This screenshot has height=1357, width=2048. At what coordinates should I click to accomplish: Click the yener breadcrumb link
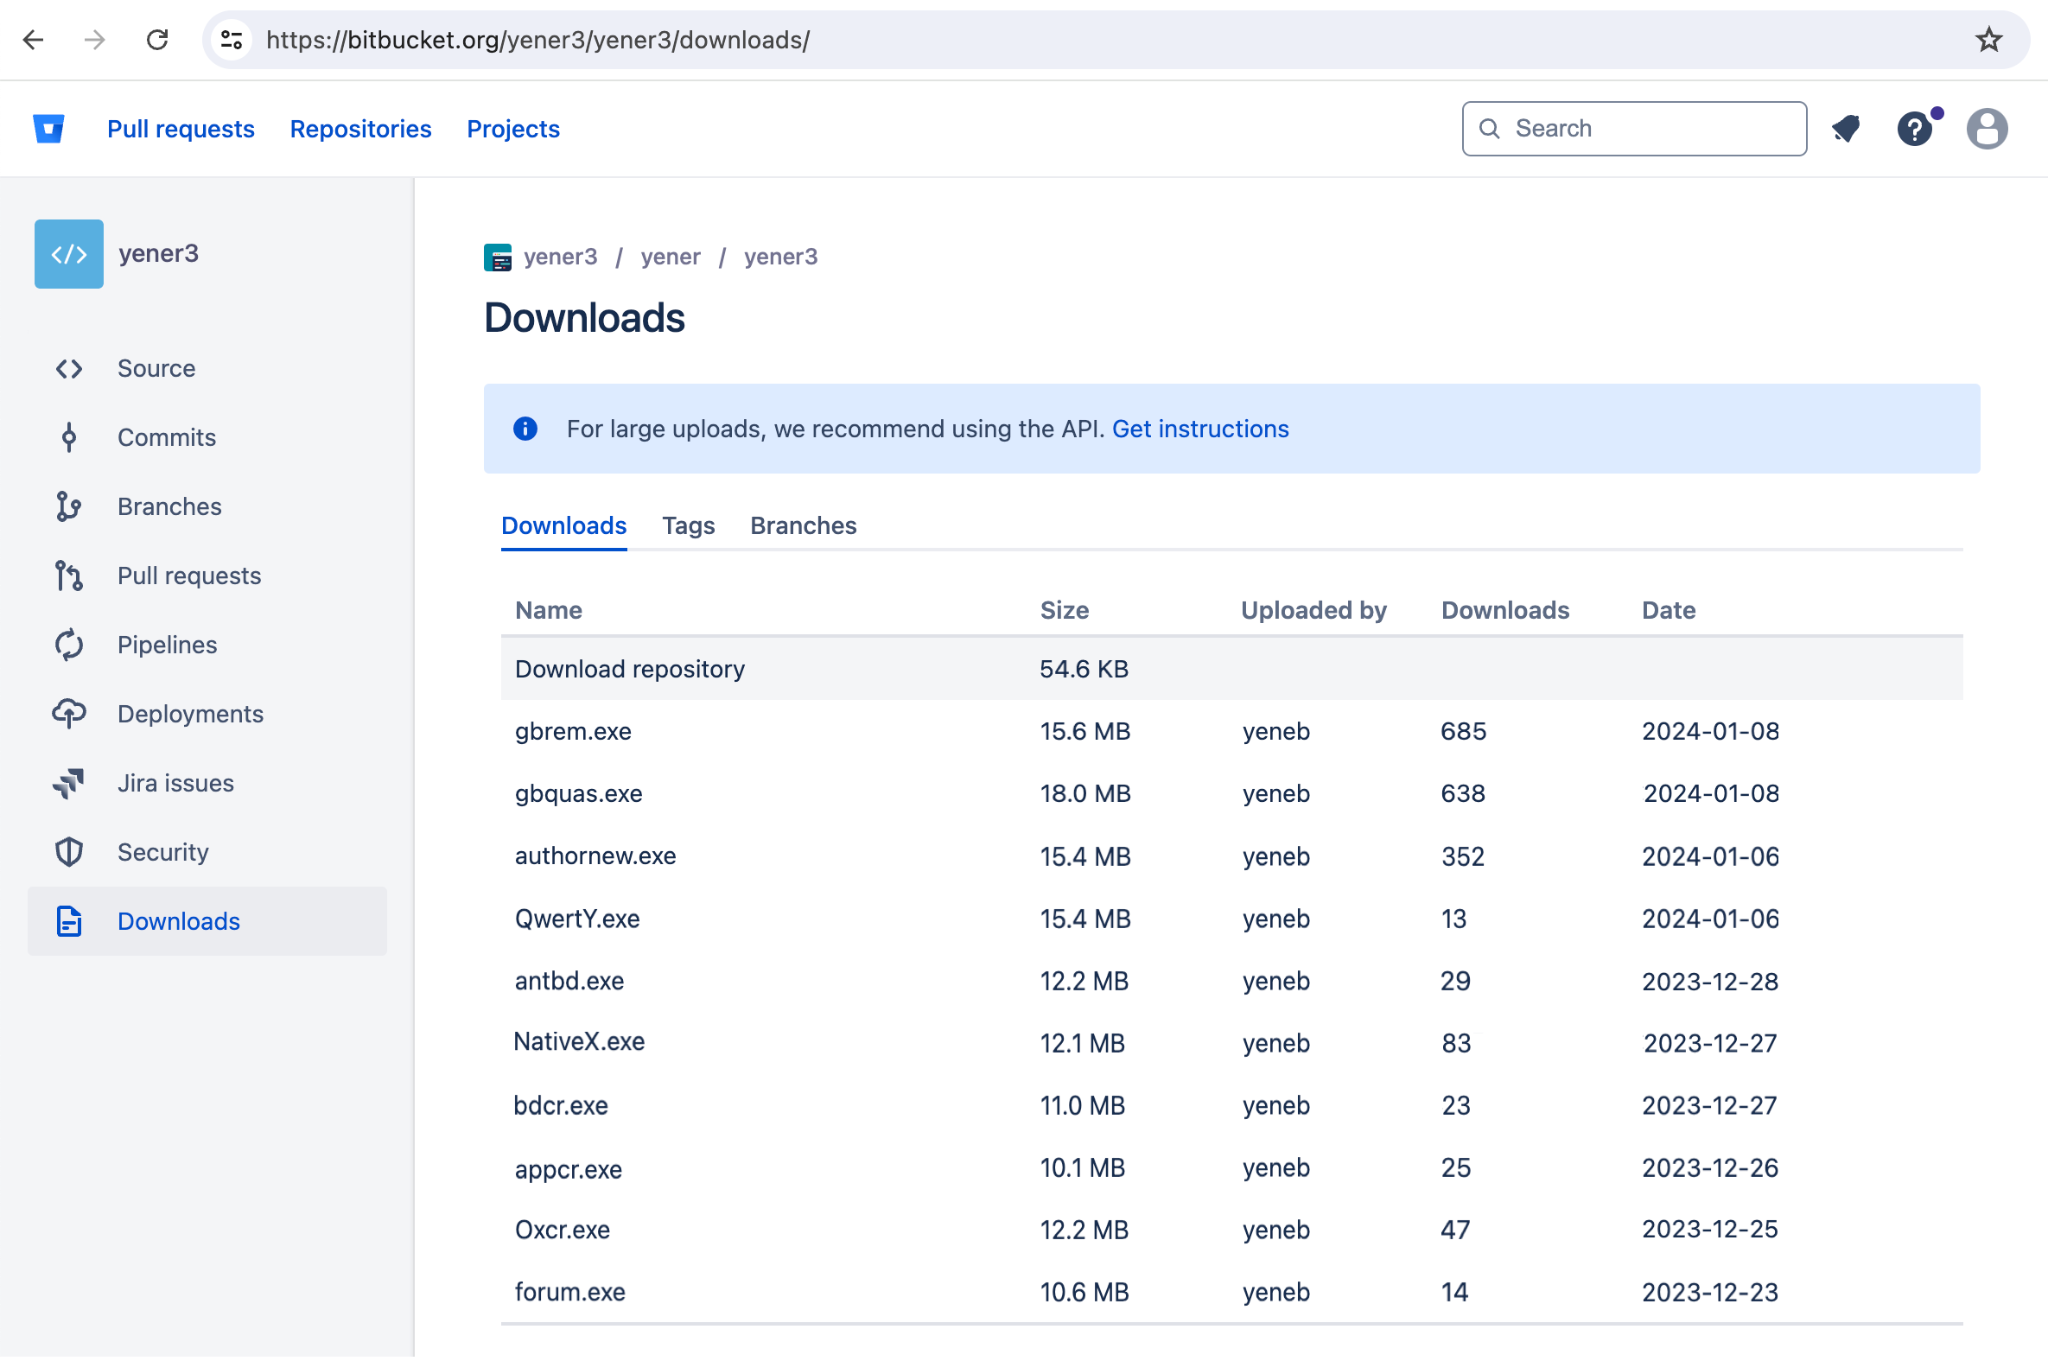pyautogui.click(x=671, y=256)
